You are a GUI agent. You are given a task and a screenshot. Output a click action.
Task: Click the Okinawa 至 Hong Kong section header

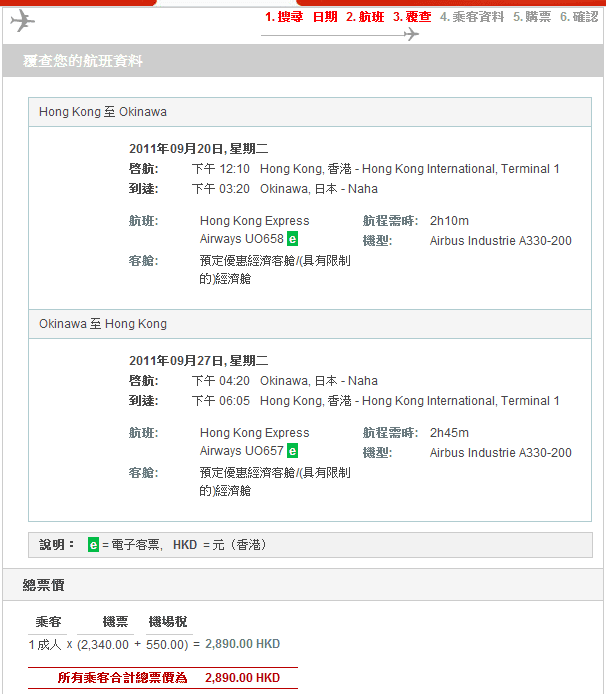[x=103, y=324]
